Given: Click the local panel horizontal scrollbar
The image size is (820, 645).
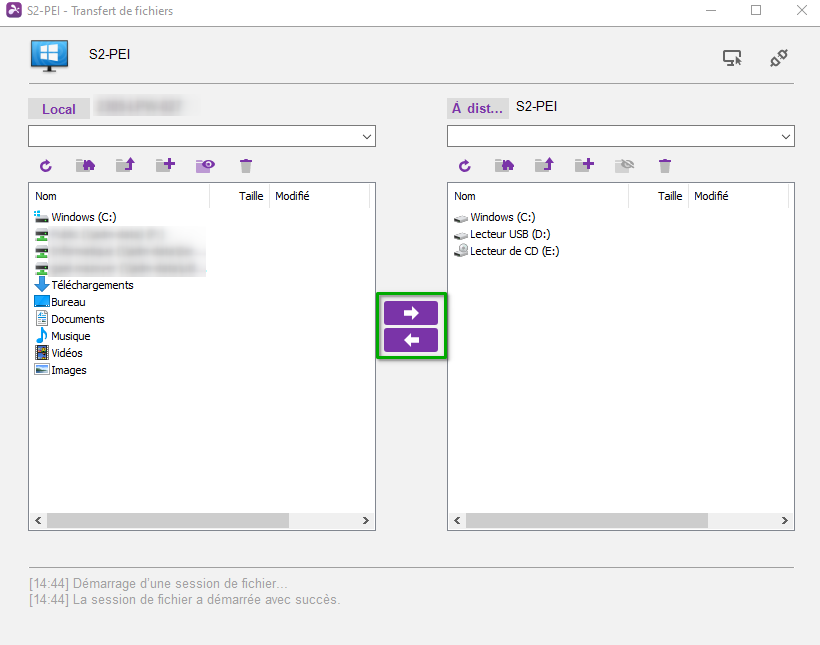Looking at the screenshot, I should pos(168,521).
